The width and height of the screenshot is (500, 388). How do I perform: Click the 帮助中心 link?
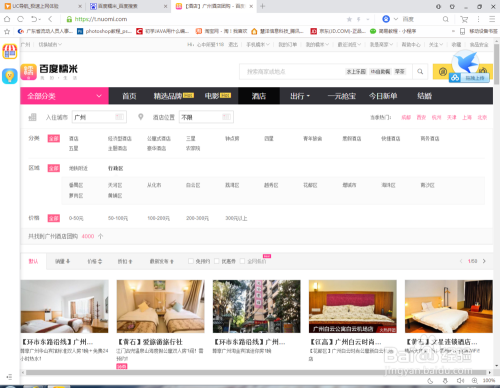[x=411, y=44]
